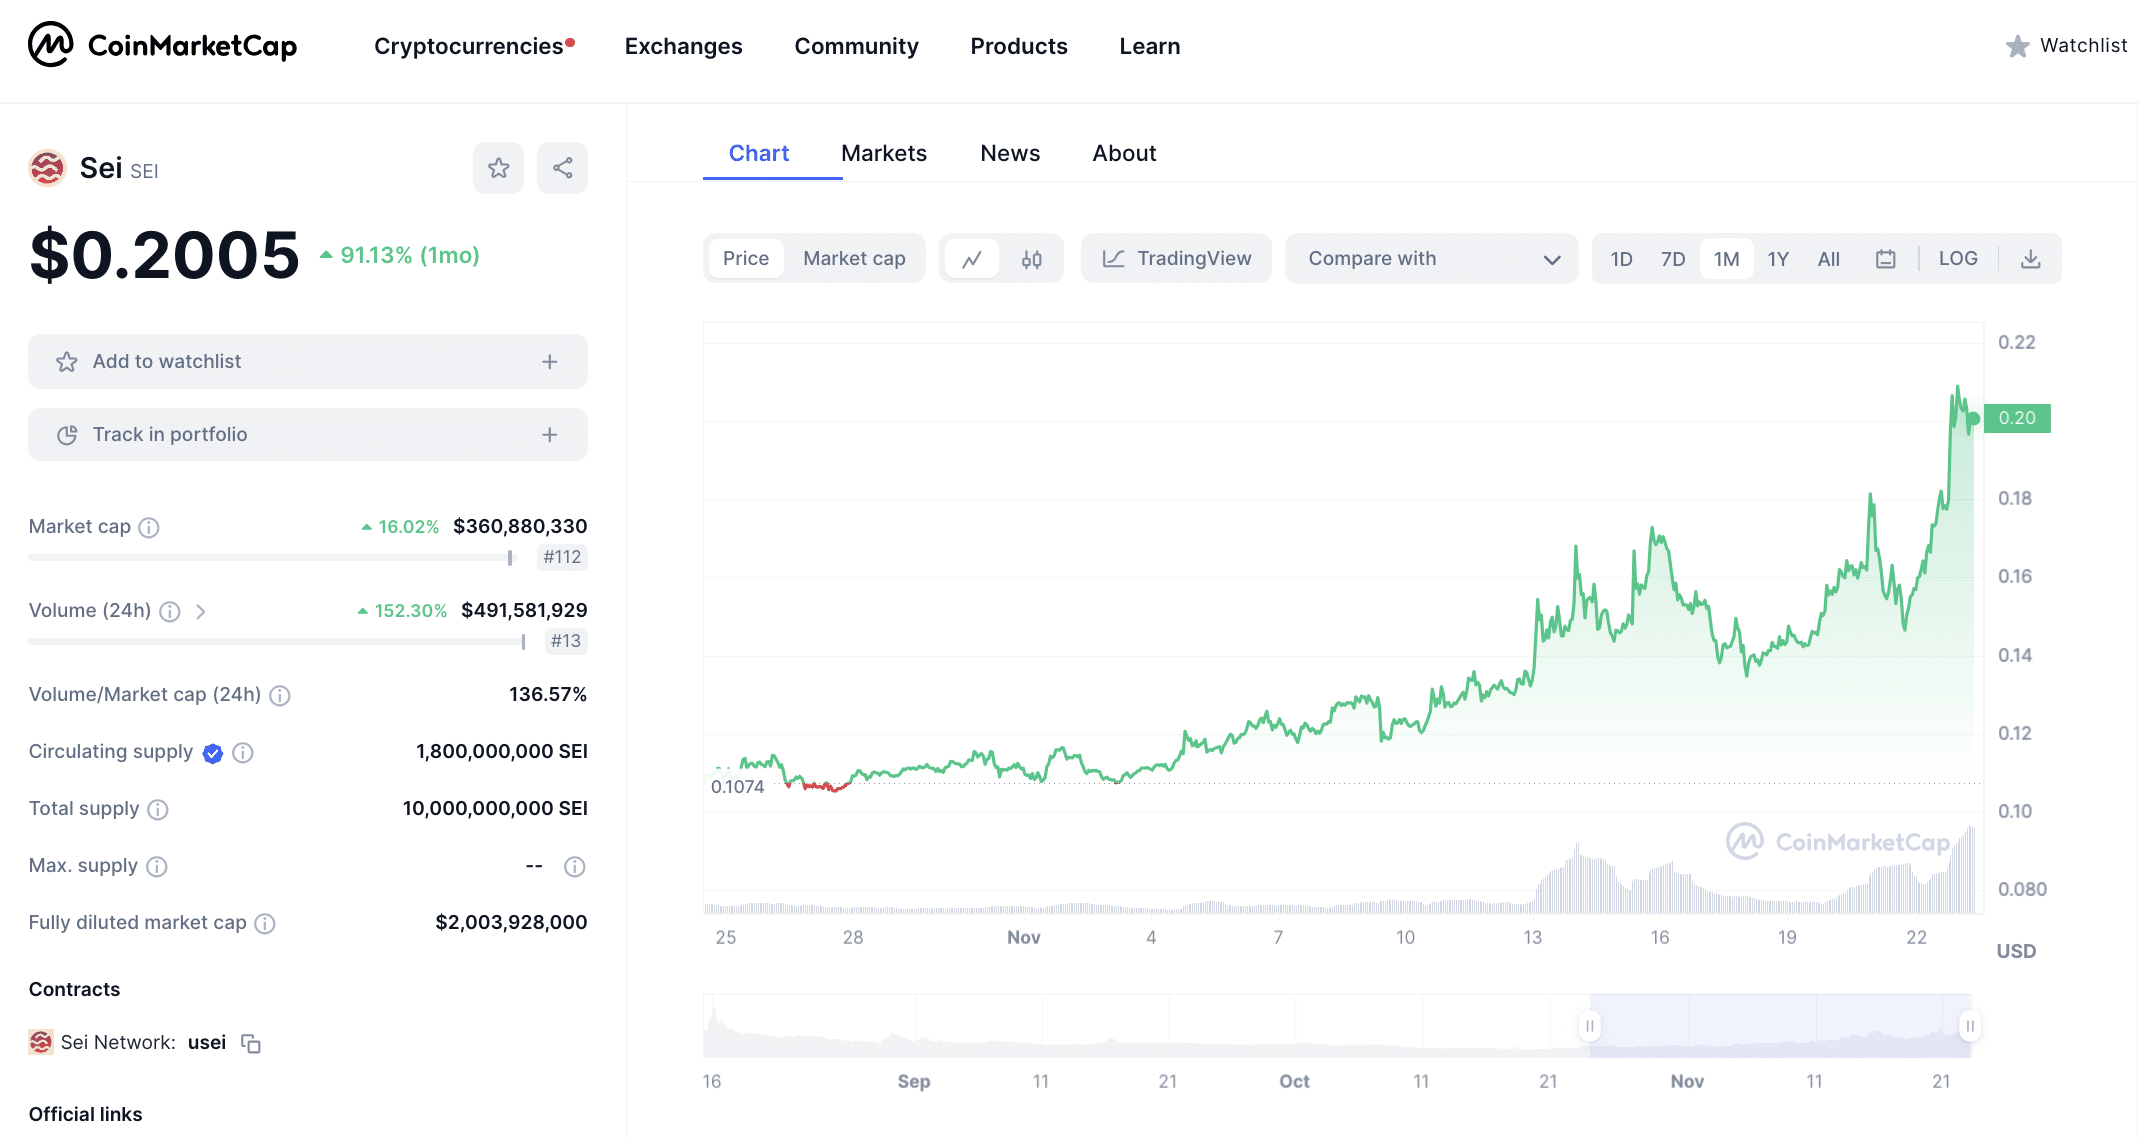2138x1138 pixels.
Task: Click info icon beside Max. supply value
Action: point(574,866)
